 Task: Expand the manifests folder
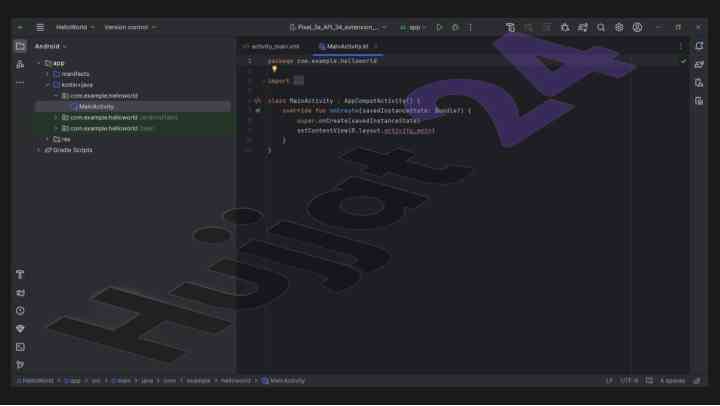point(47,74)
